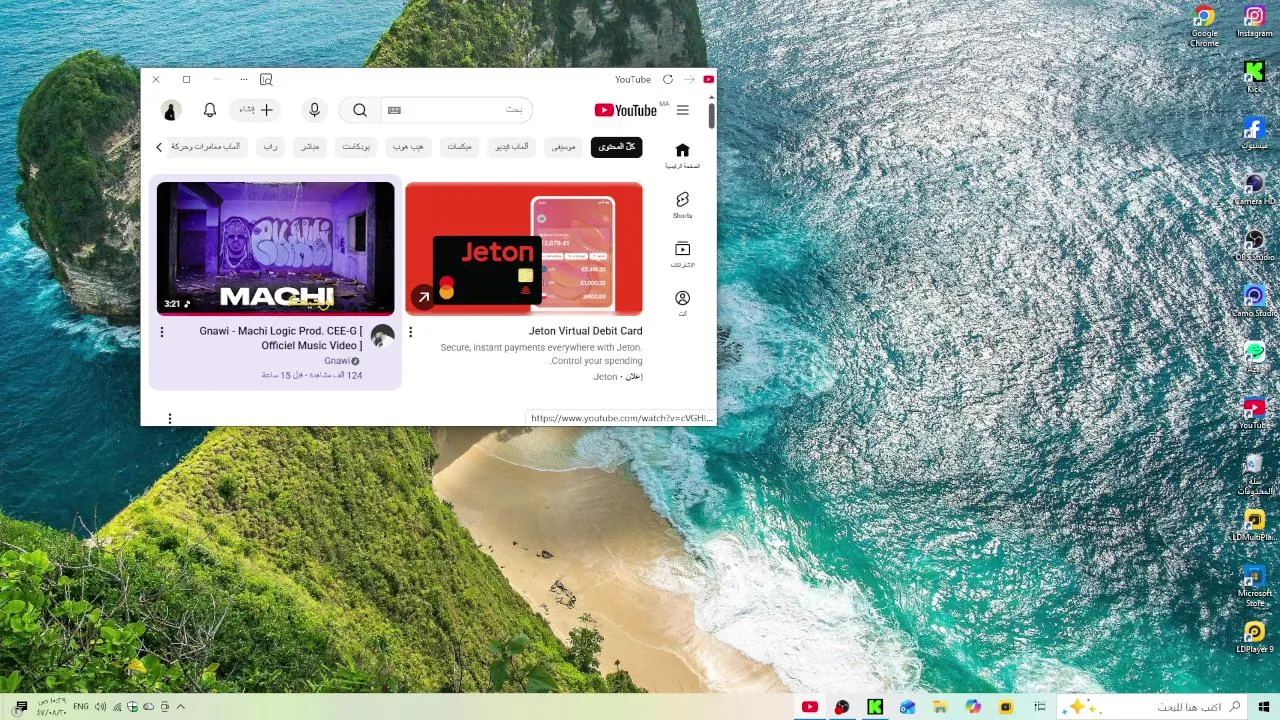The image size is (1280, 720).
Task: Click the taskbar search box
Action: tap(1152, 707)
